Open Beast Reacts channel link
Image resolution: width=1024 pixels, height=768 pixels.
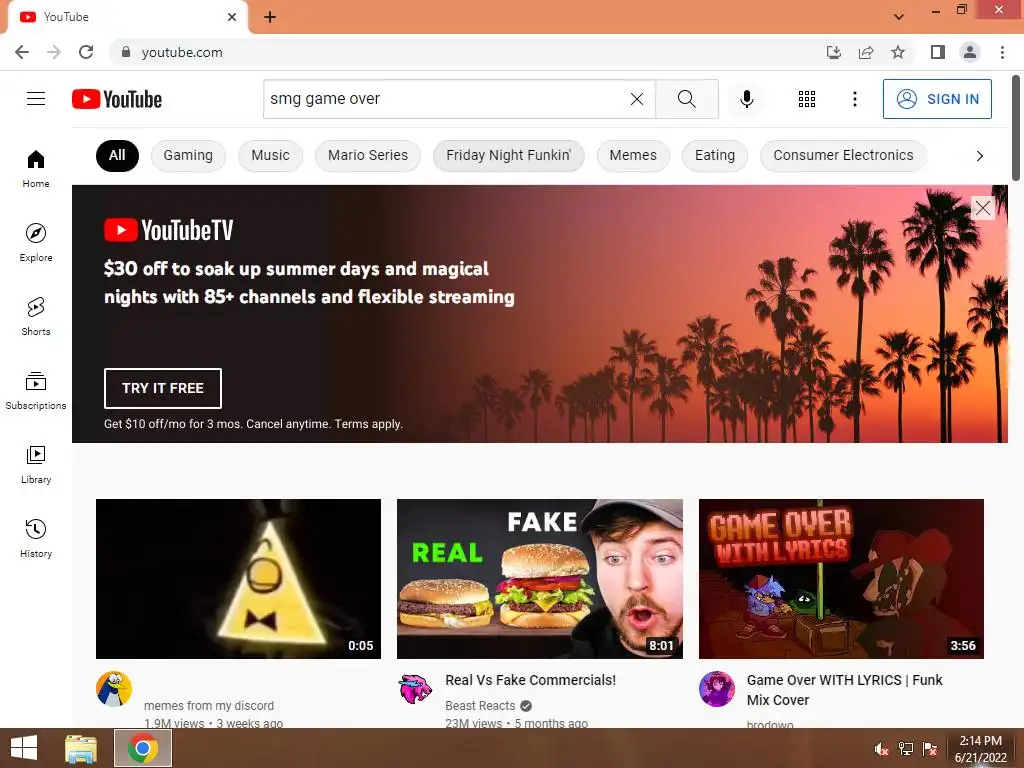click(x=480, y=705)
